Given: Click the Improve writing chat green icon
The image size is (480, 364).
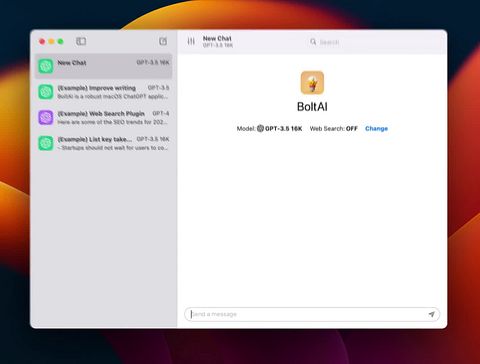Looking at the screenshot, I should pyautogui.click(x=46, y=92).
